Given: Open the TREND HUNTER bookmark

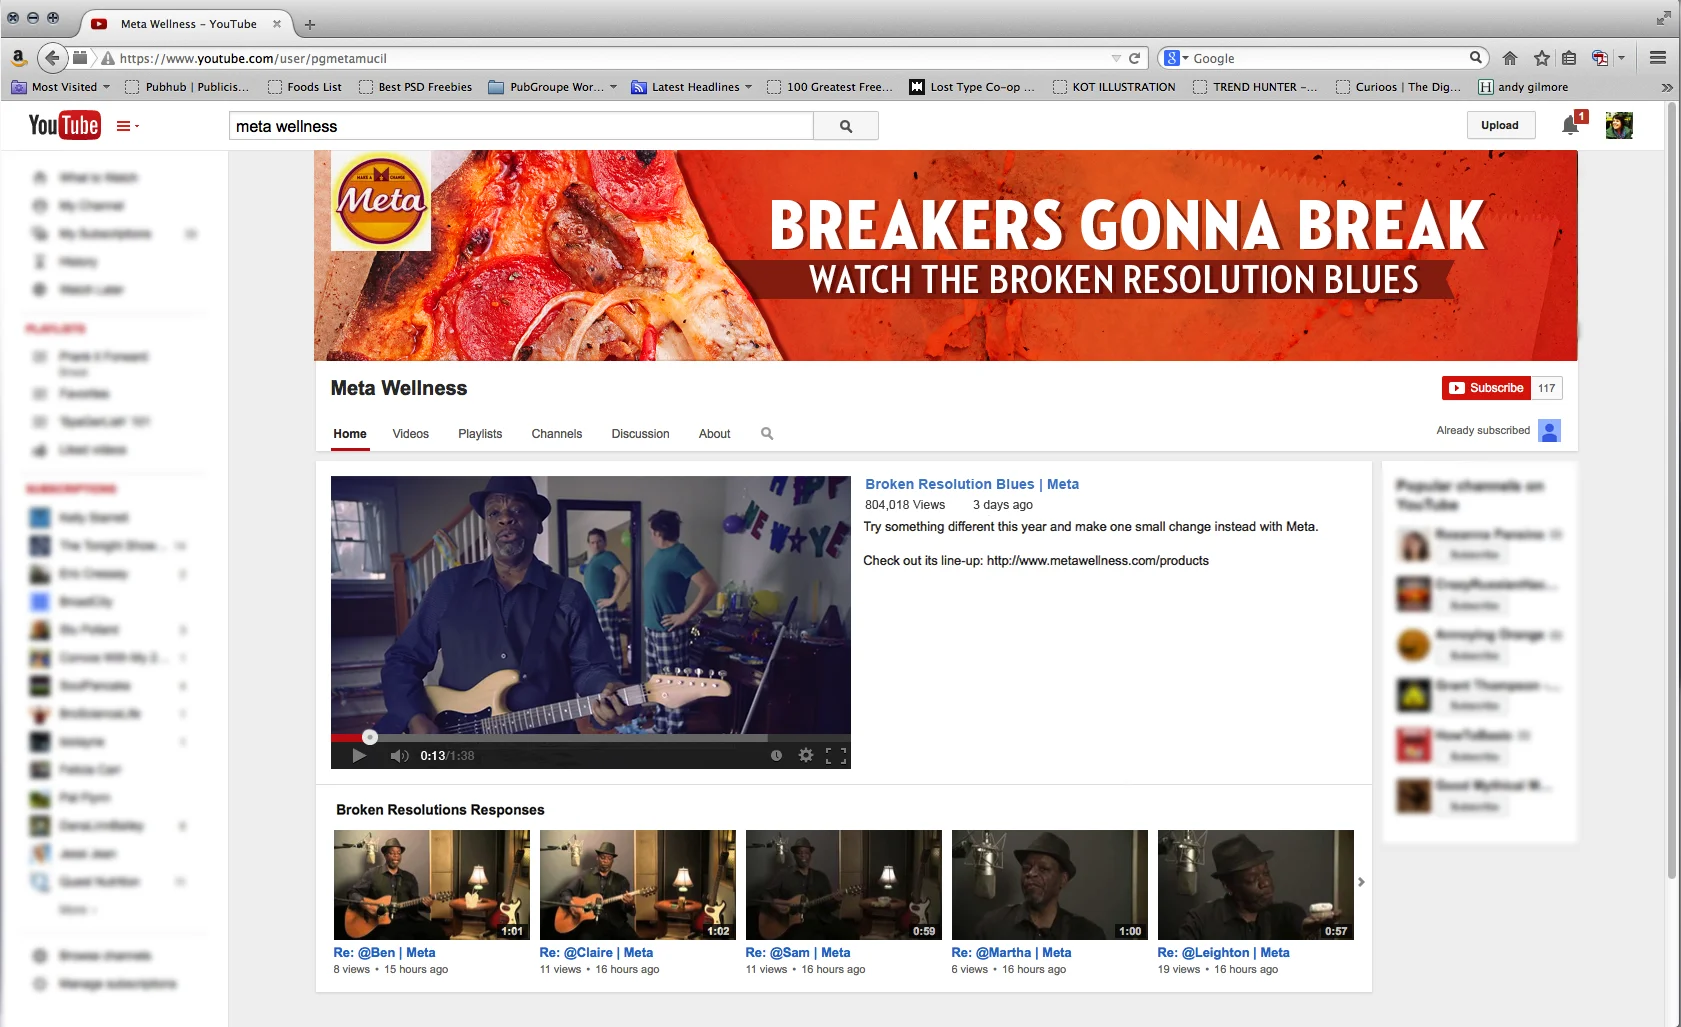Looking at the screenshot, I should (x=1255, y=87).
